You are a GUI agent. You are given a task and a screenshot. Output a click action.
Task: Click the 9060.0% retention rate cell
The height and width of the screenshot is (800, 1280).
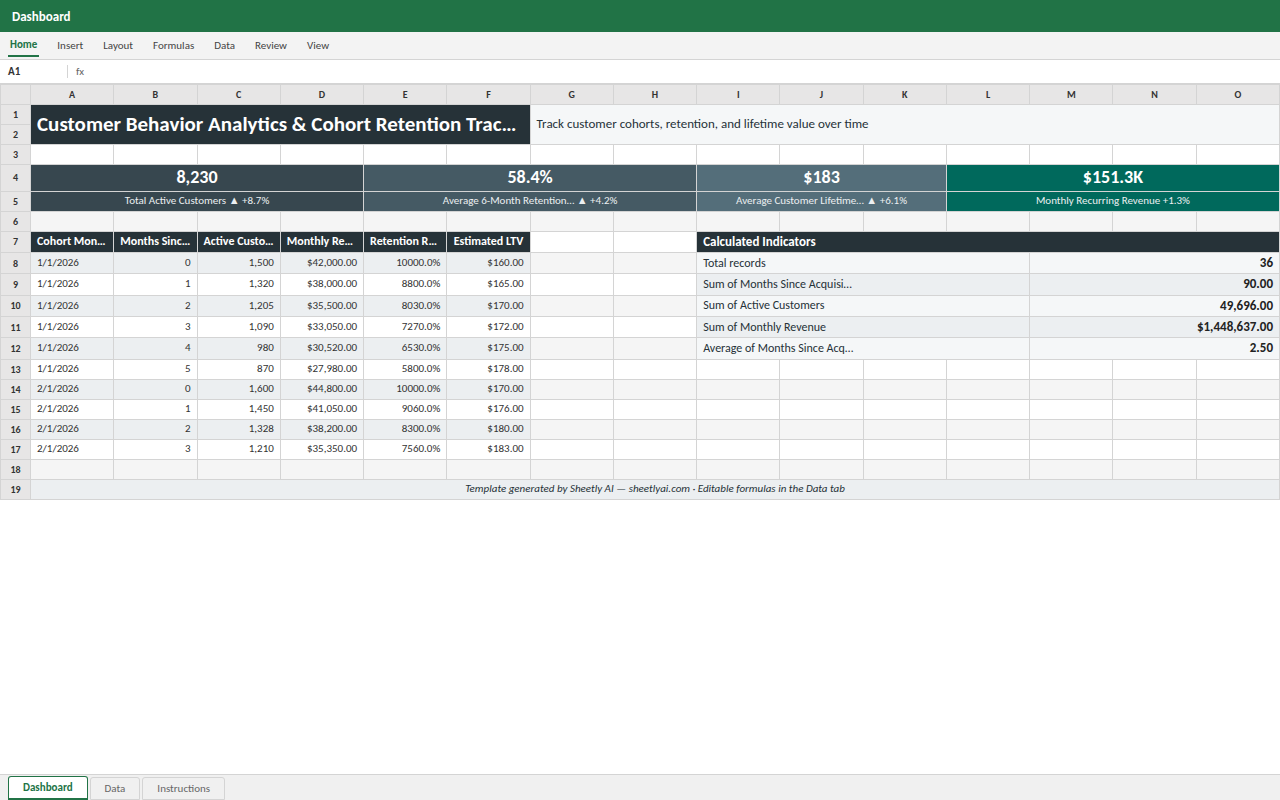tap(405, 409)
